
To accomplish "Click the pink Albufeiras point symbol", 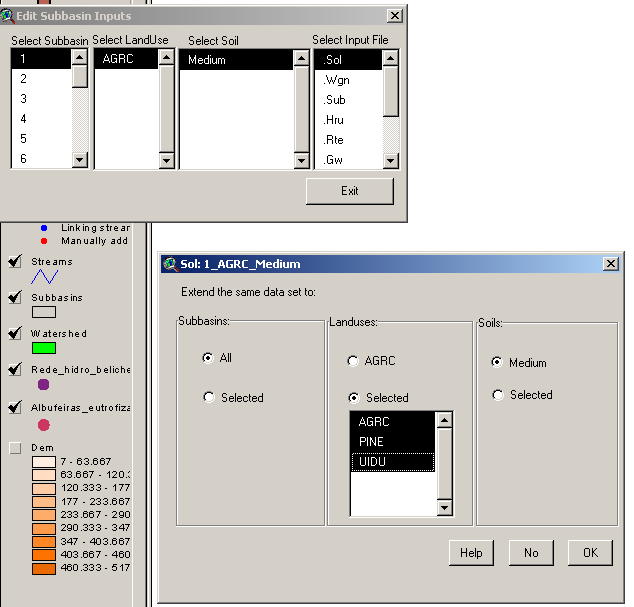I will pos(43,424).
